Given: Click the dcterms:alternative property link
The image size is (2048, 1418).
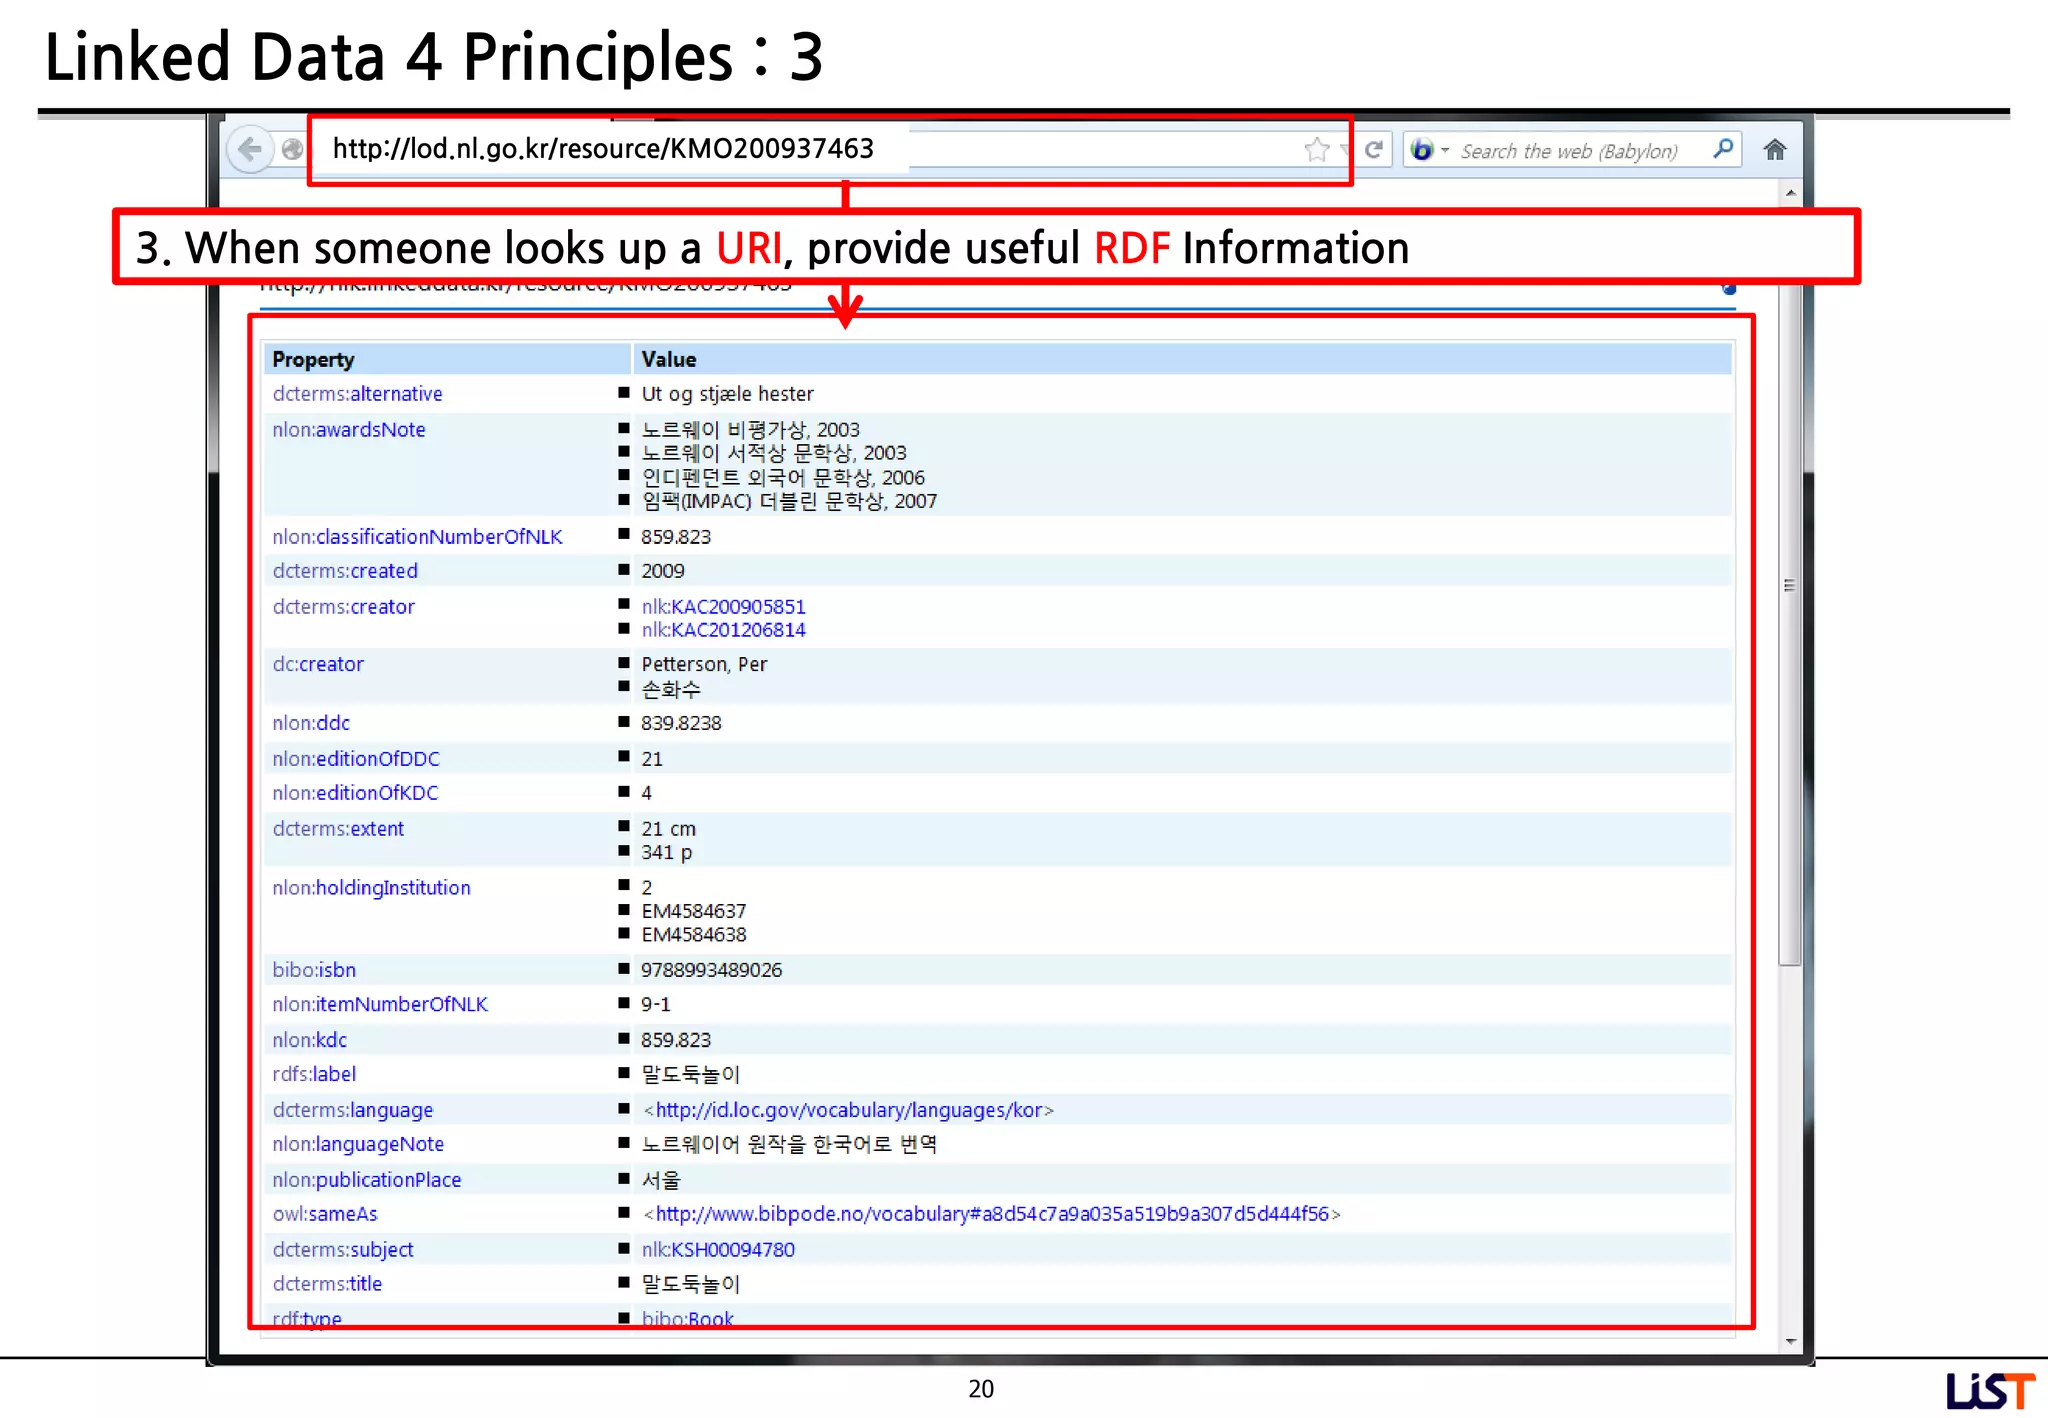Looking at the screenshot, I should pos(357,394).
